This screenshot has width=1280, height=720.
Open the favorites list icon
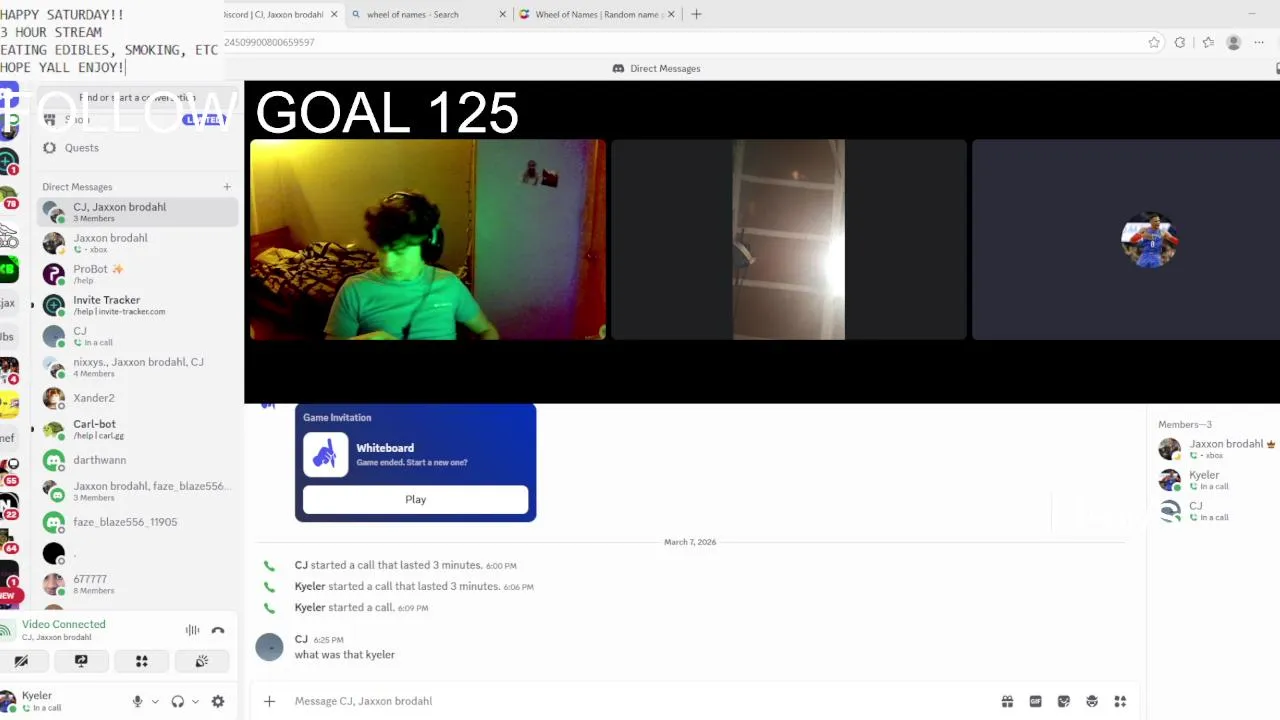click(x=1208, y=42)
